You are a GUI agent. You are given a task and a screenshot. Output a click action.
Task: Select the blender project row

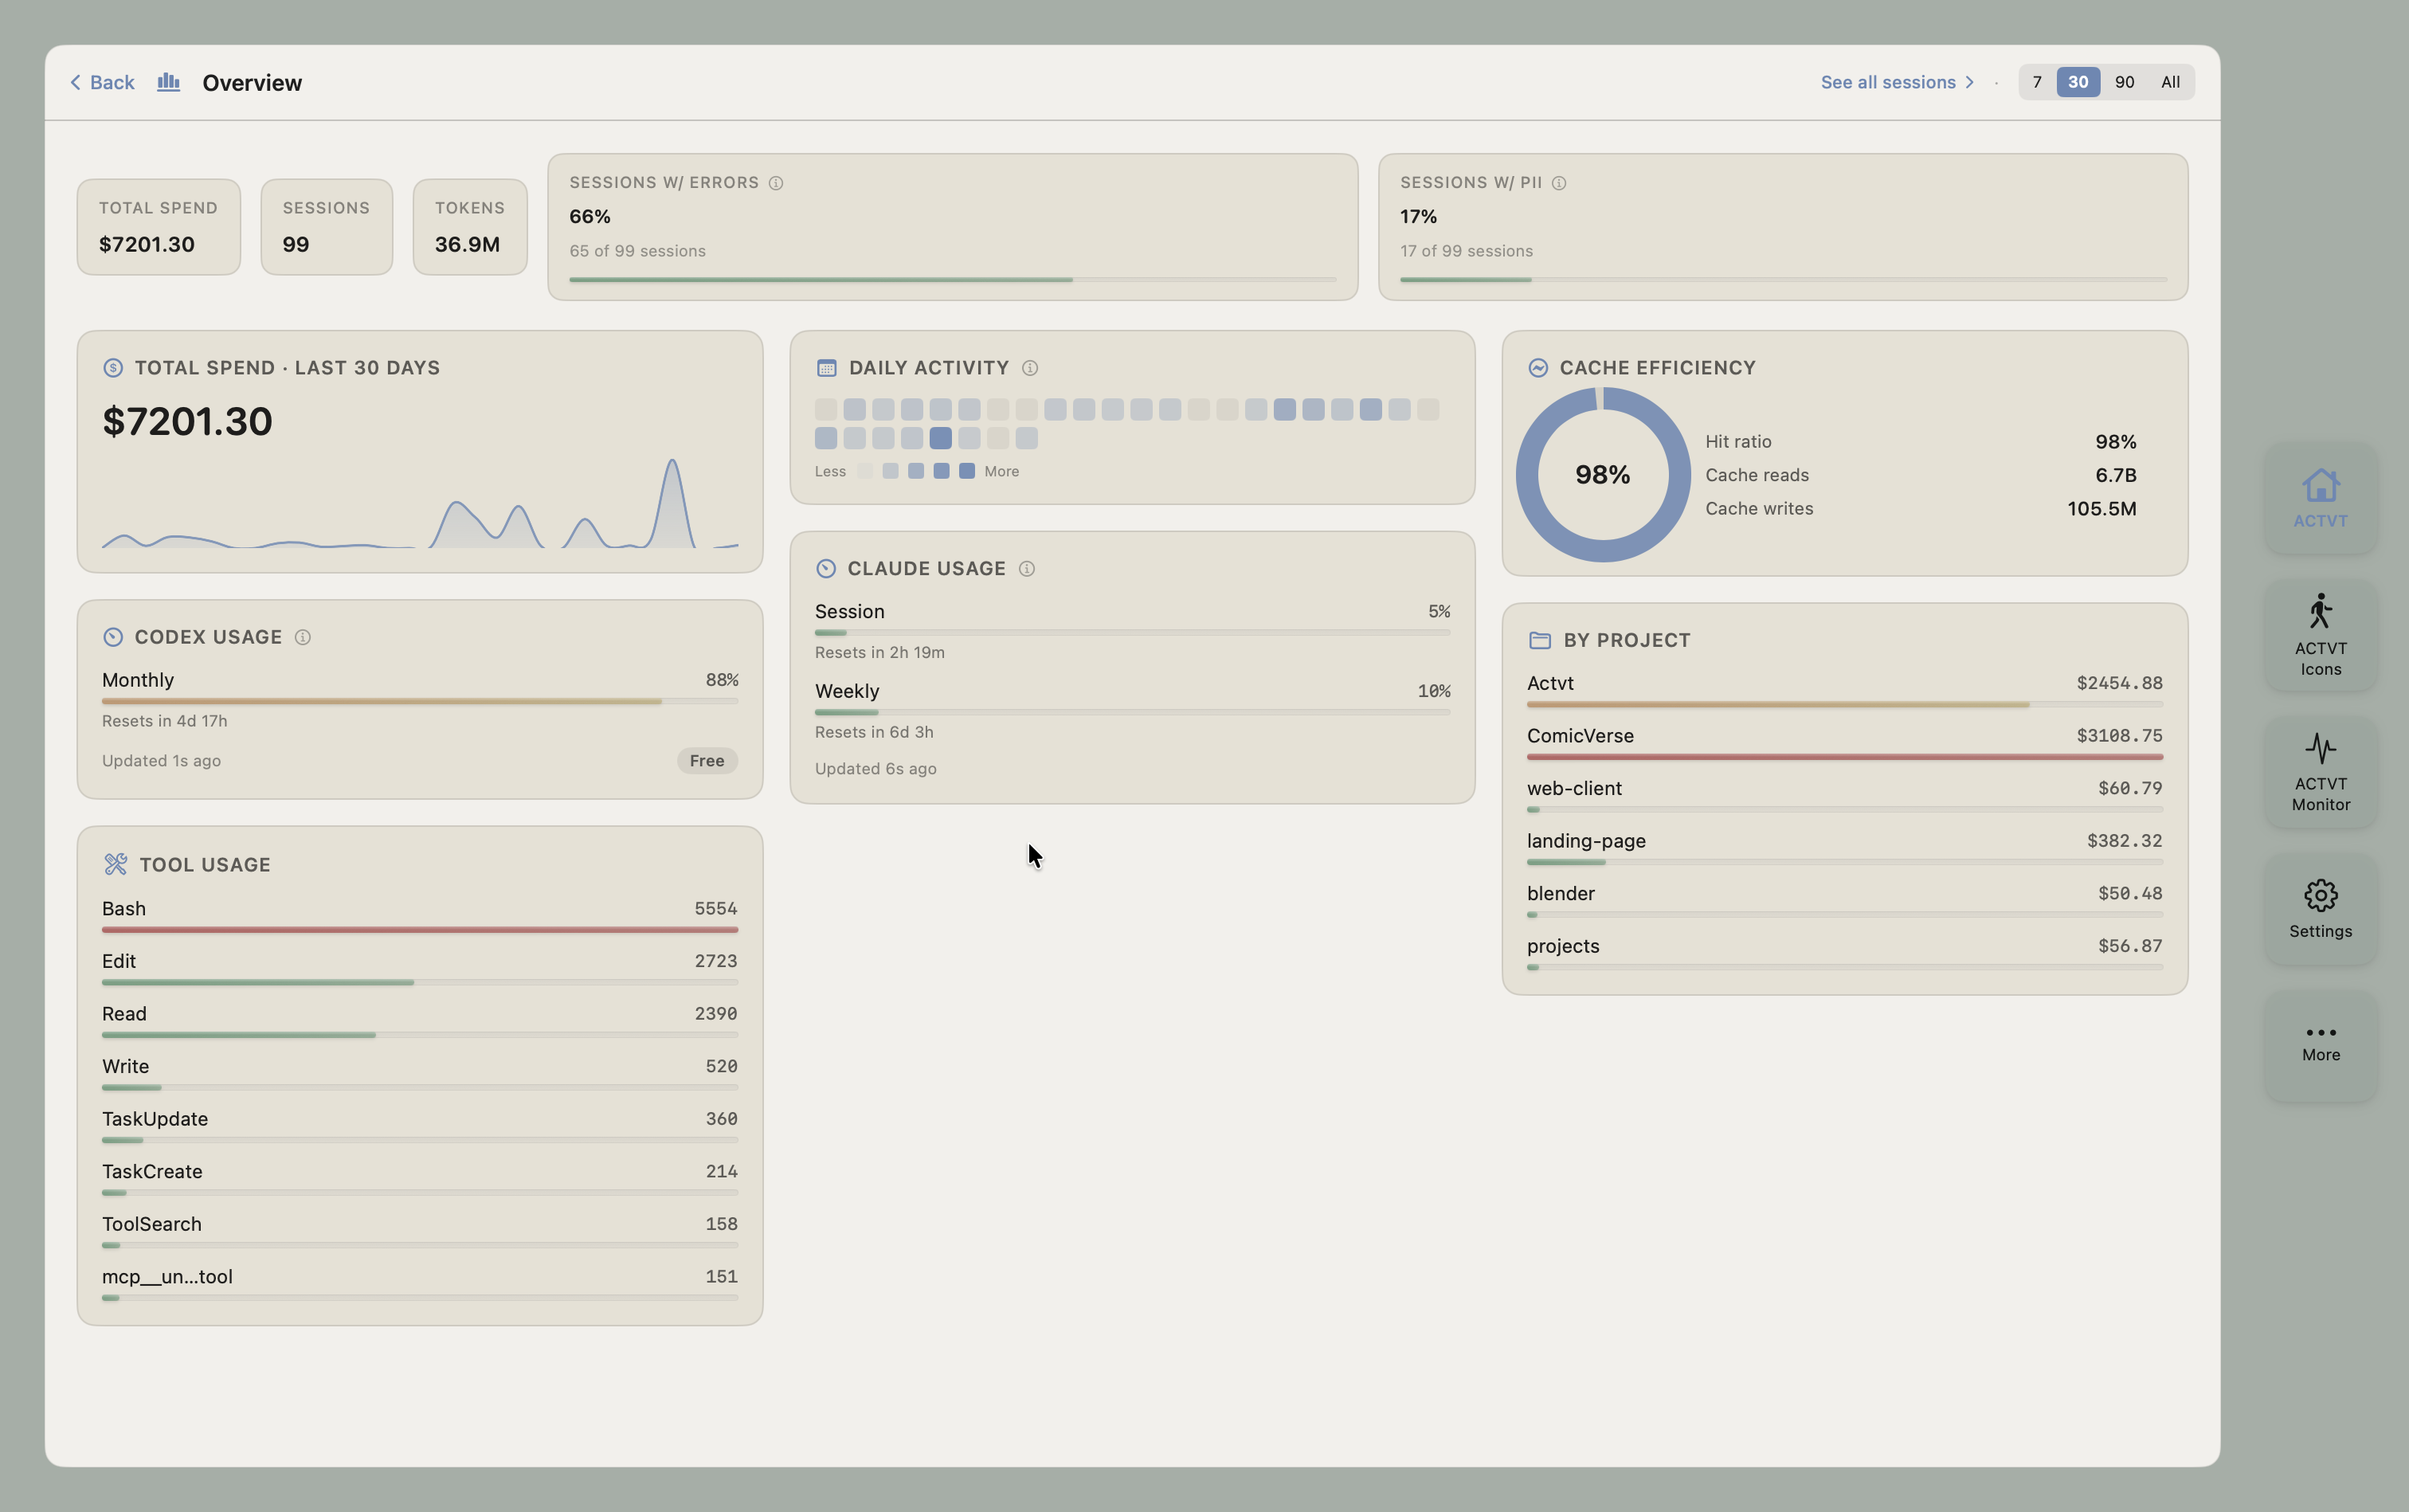point(1844,901)
